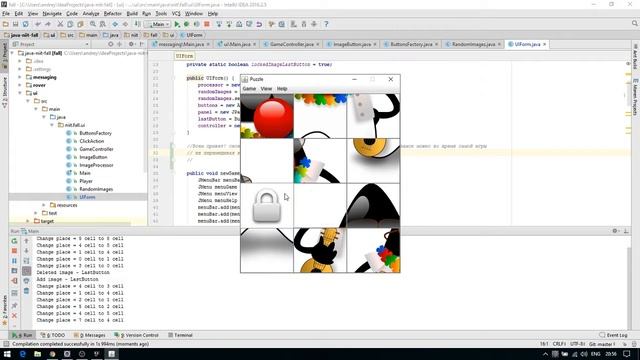Open the Game menu in Puzzle window
Viewport: 640px width, 360px height.
coord(249,89)
